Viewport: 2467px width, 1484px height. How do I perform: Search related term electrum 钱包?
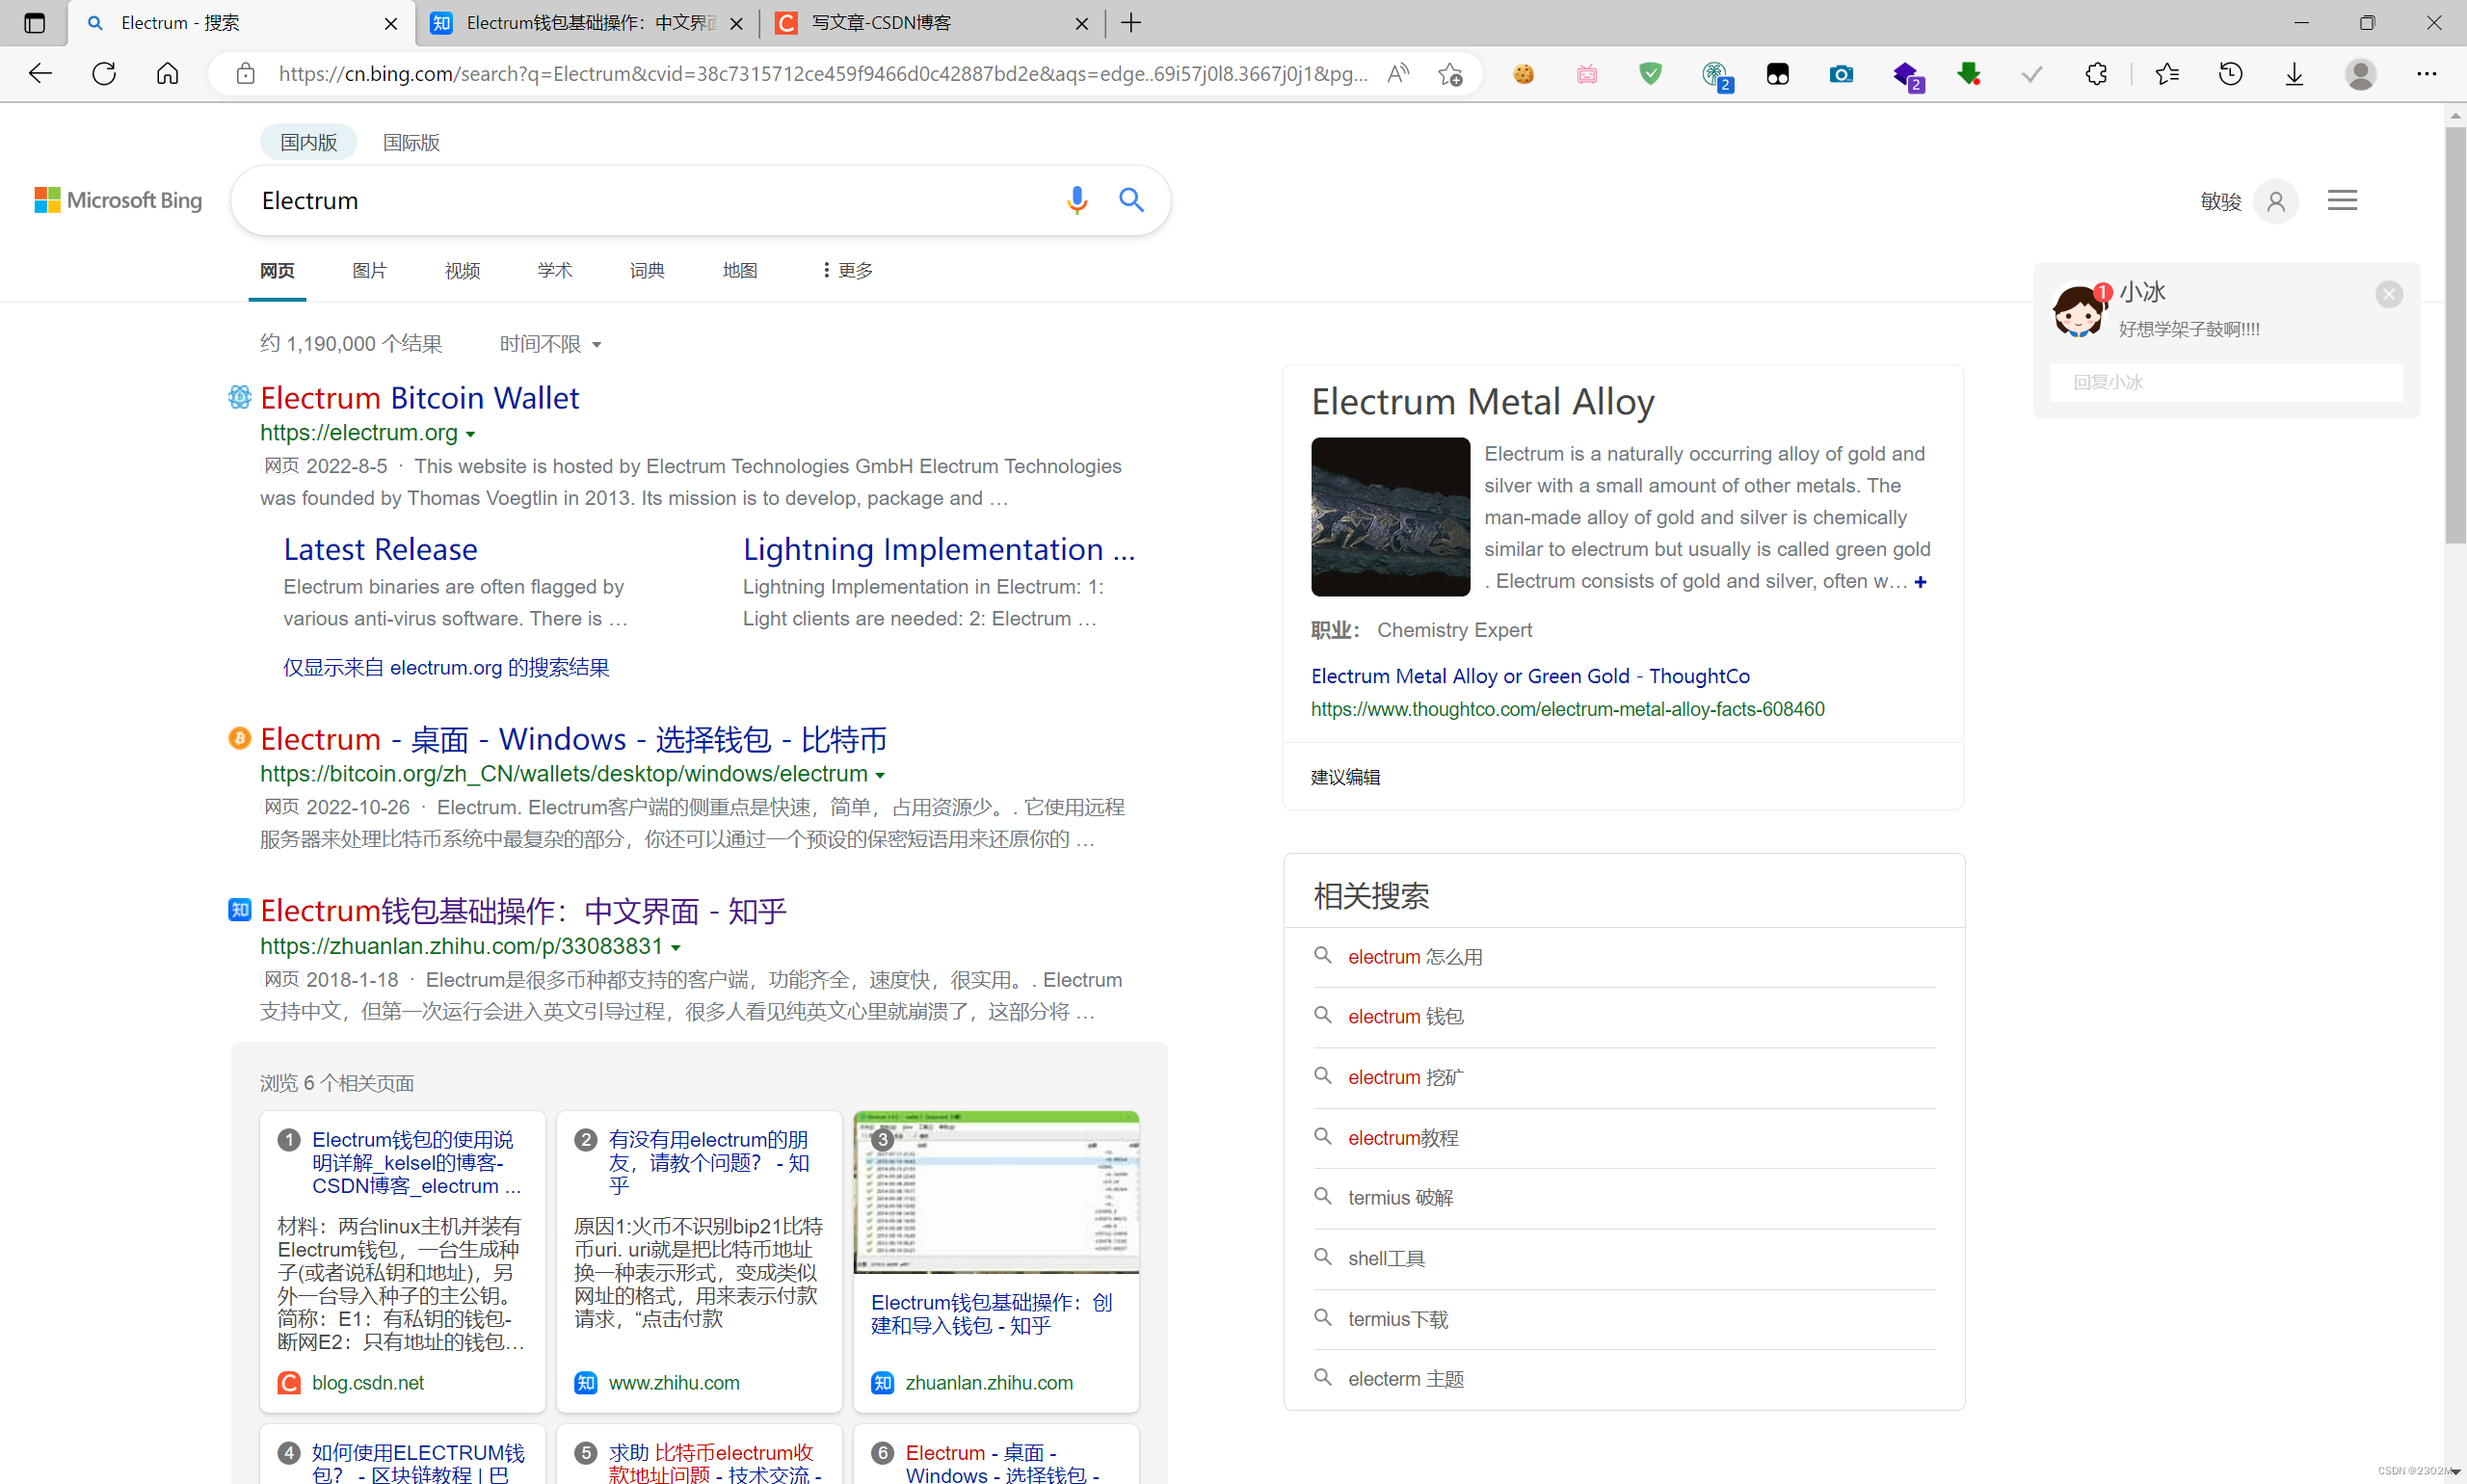tap(1405, 1017)
